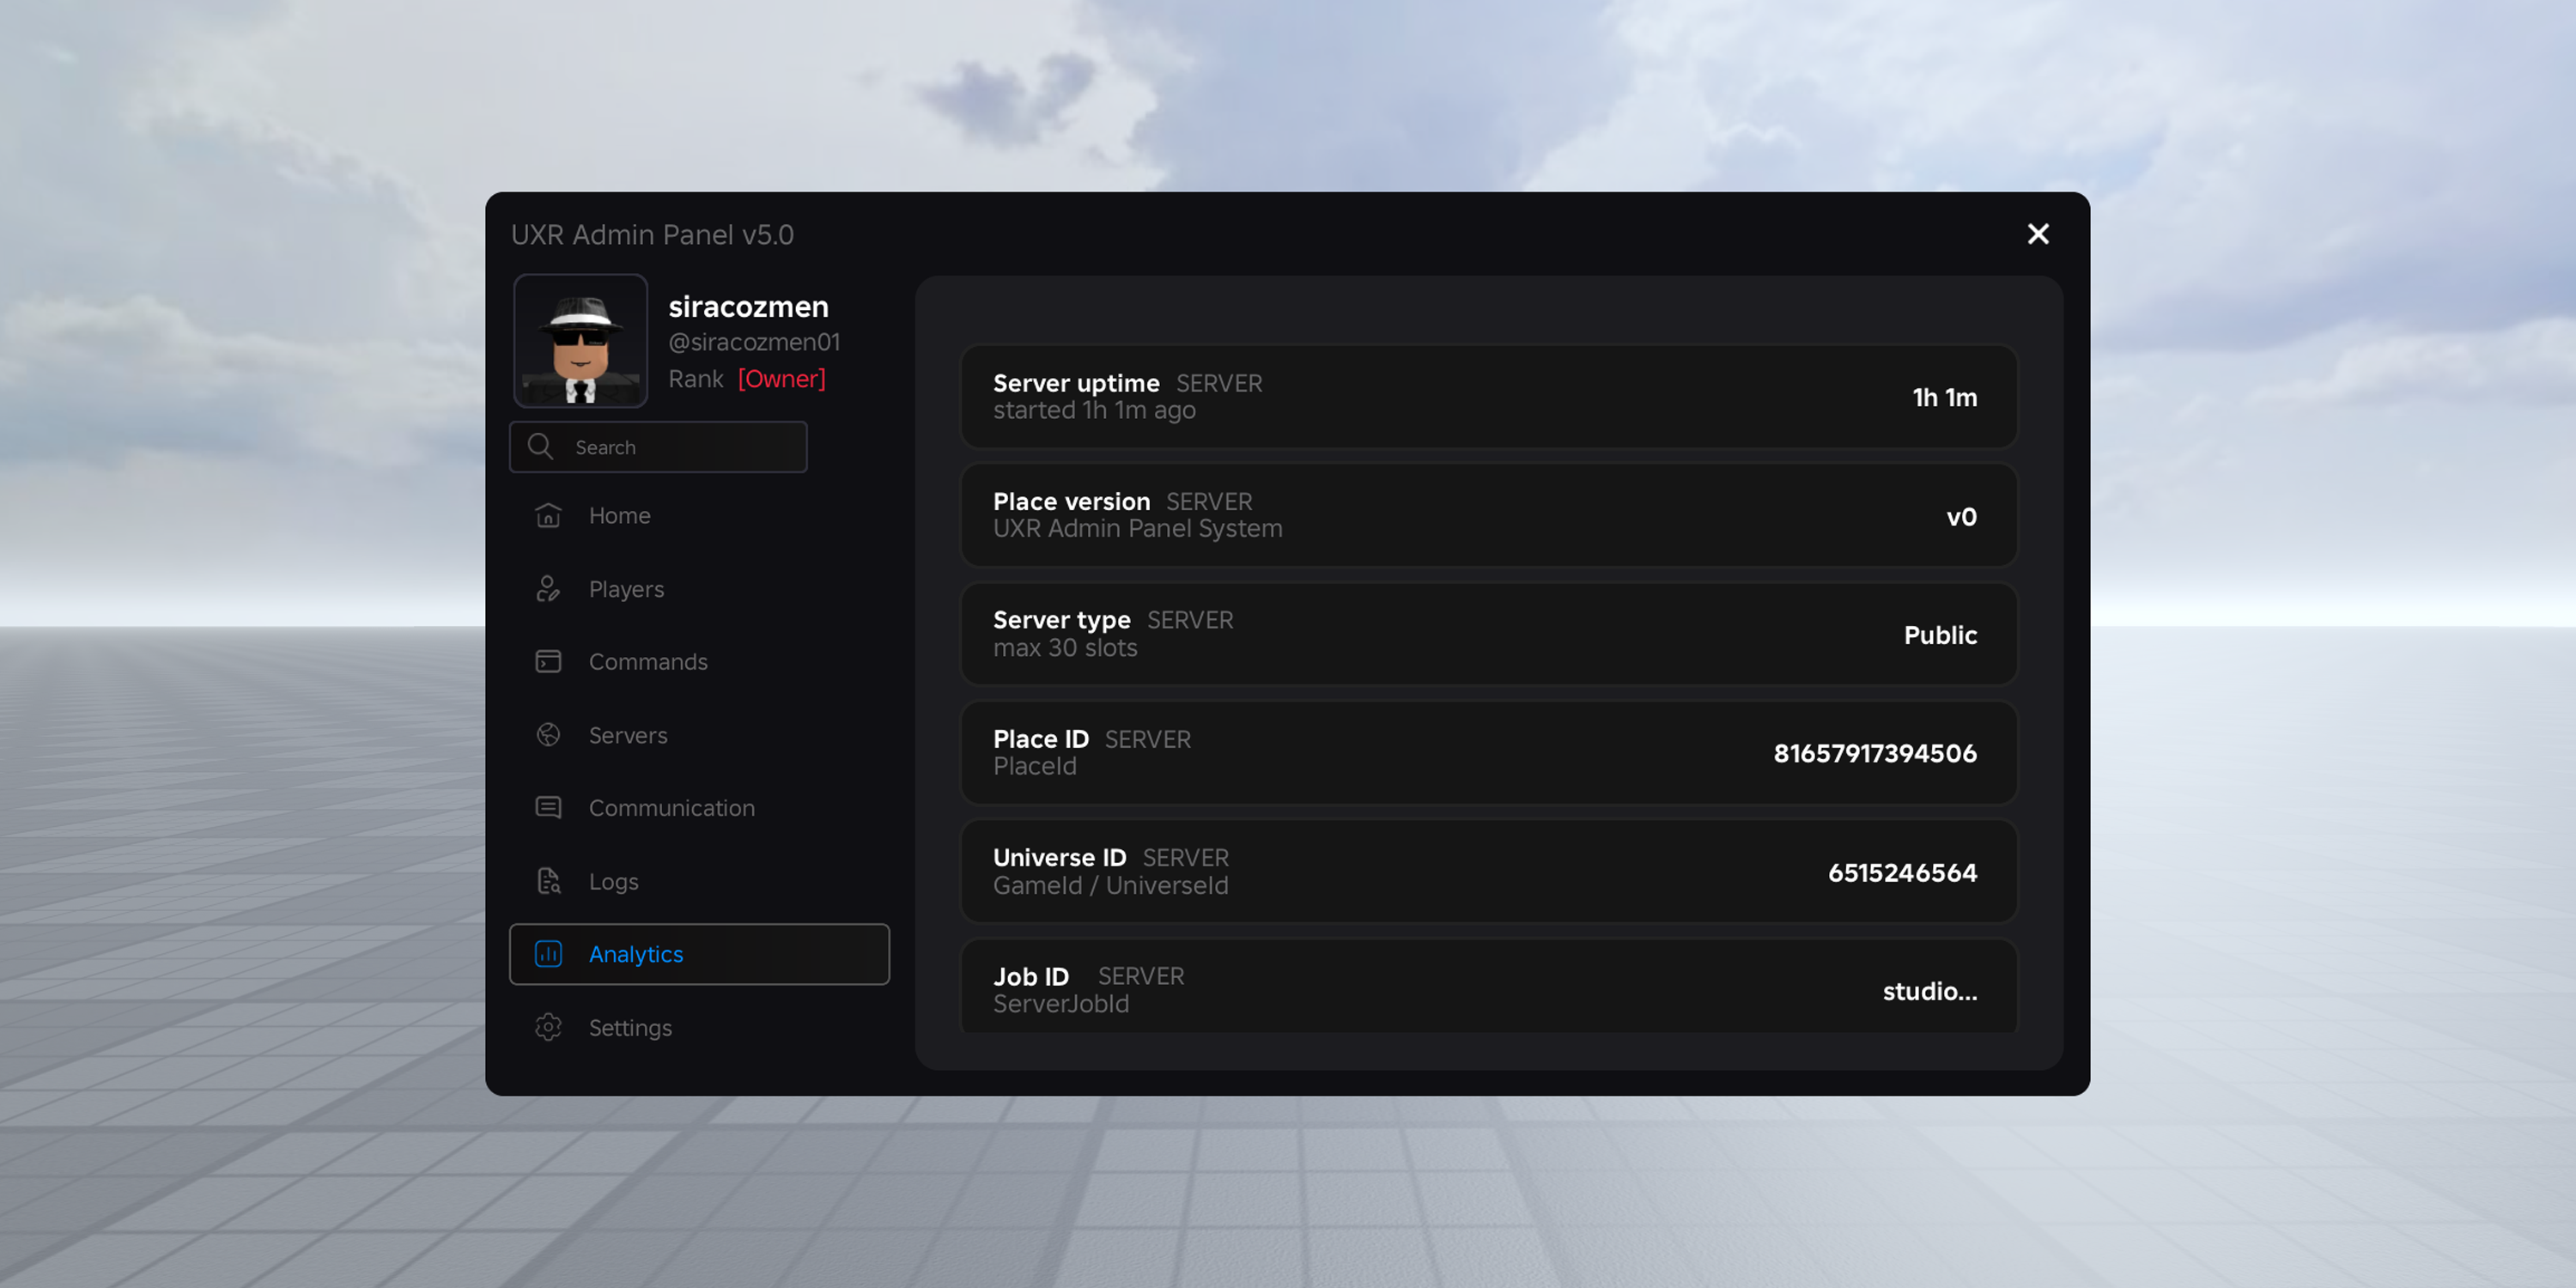This screenshot has height=1288, width=2576.
Task: Click the Servers globe icon
Action: [548, 735]
